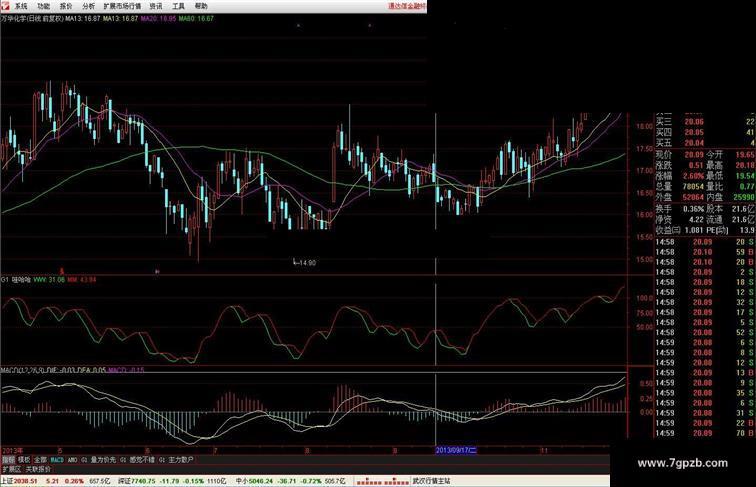Click the MACD parameters header label
This screenshot has width=756, height=487.
(21, 370)
